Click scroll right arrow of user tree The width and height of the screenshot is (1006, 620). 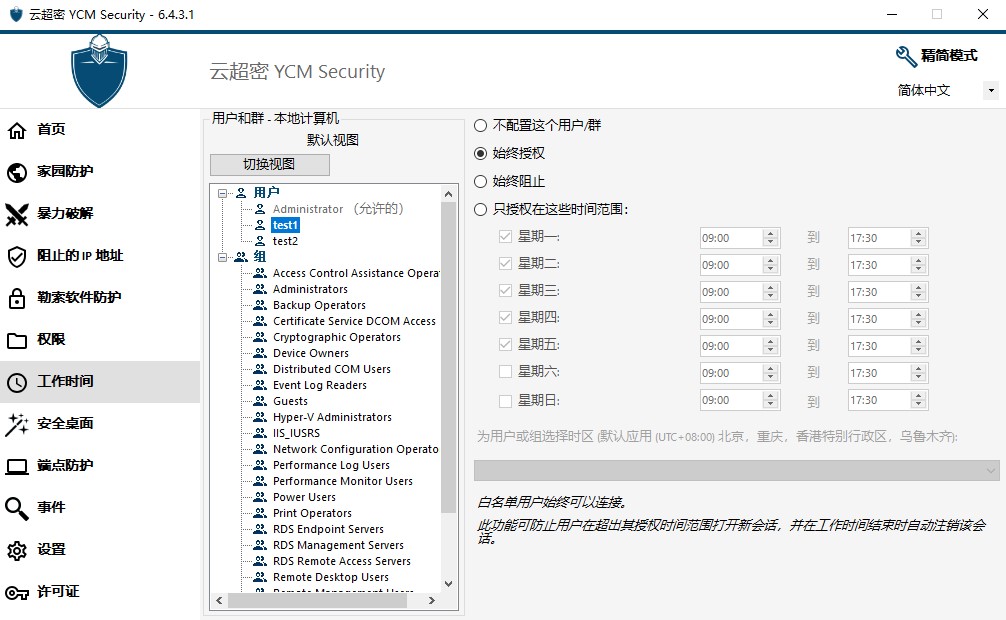pos(432,601)
